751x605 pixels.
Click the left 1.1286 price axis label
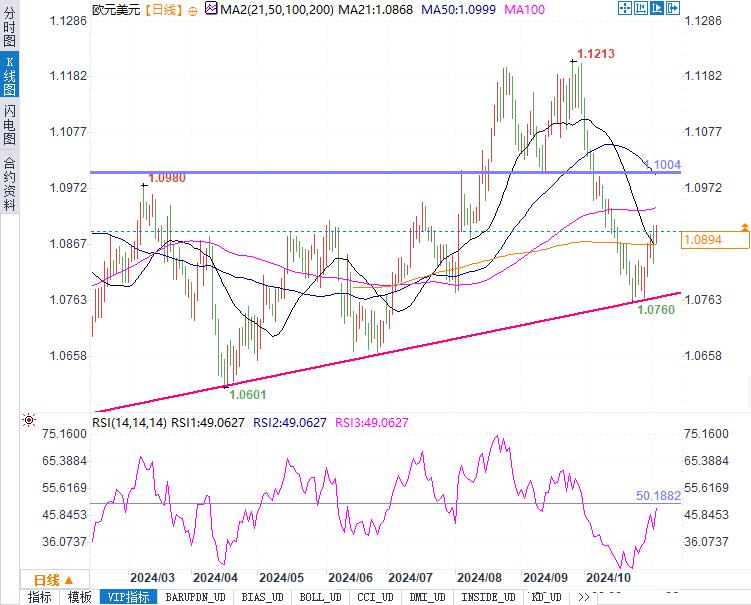68,21
